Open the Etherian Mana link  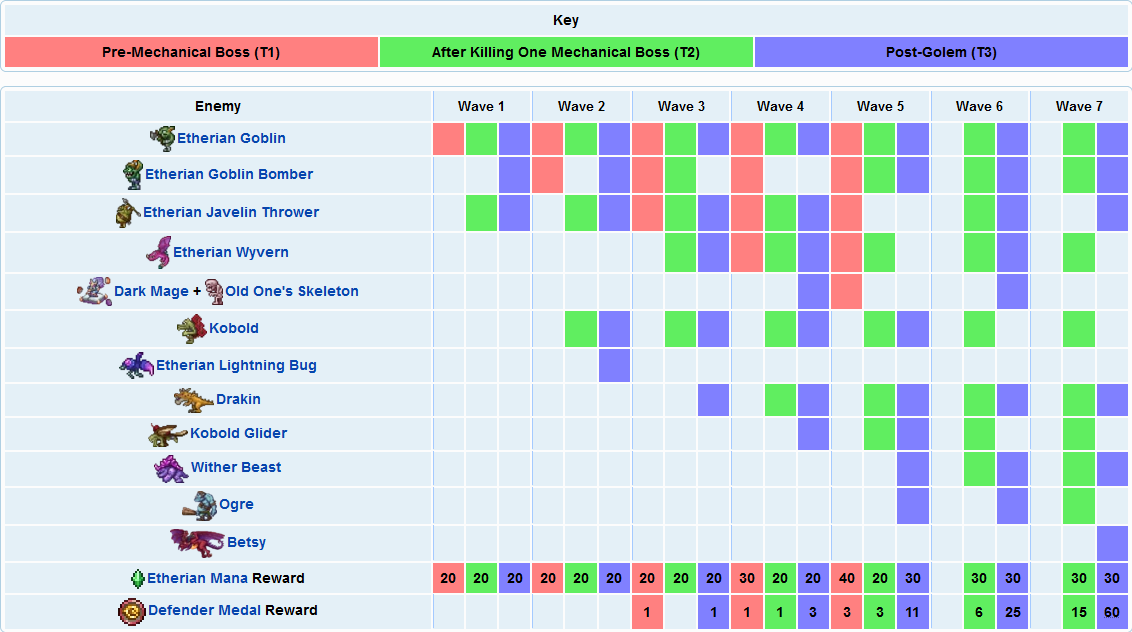click(197, 578)
